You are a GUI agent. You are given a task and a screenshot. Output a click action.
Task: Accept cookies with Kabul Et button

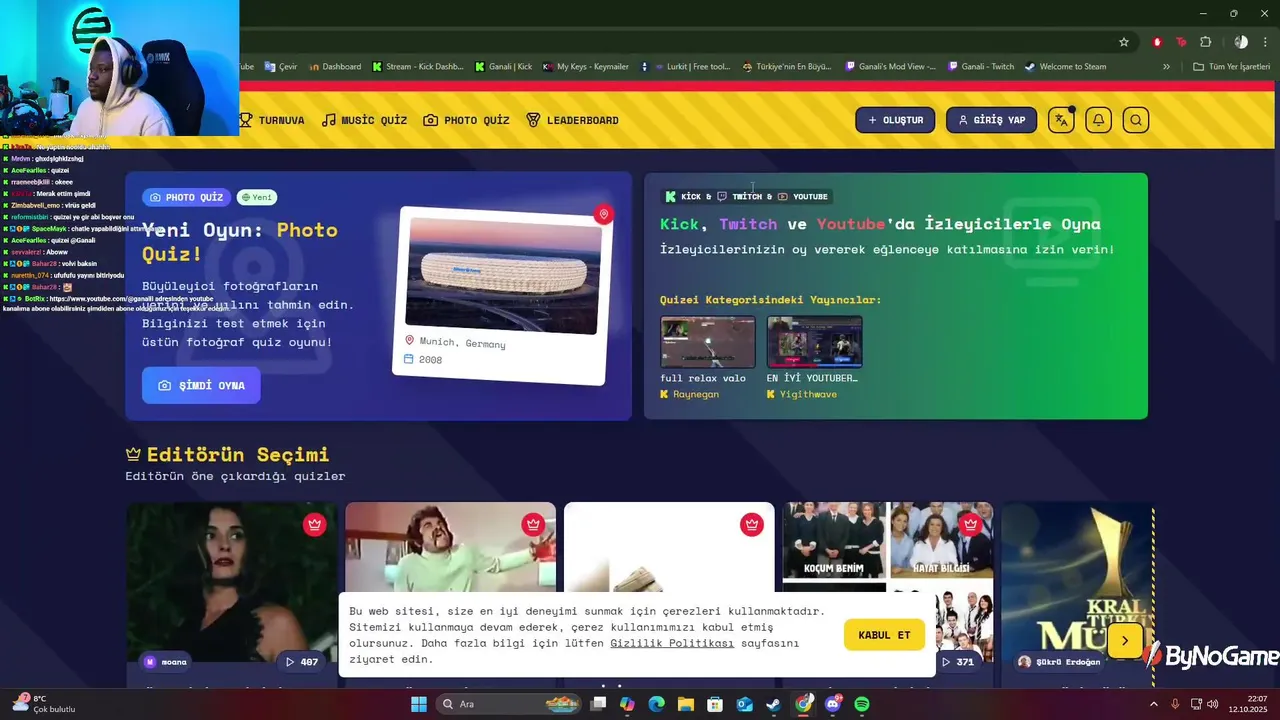click(x=884, y=635)
